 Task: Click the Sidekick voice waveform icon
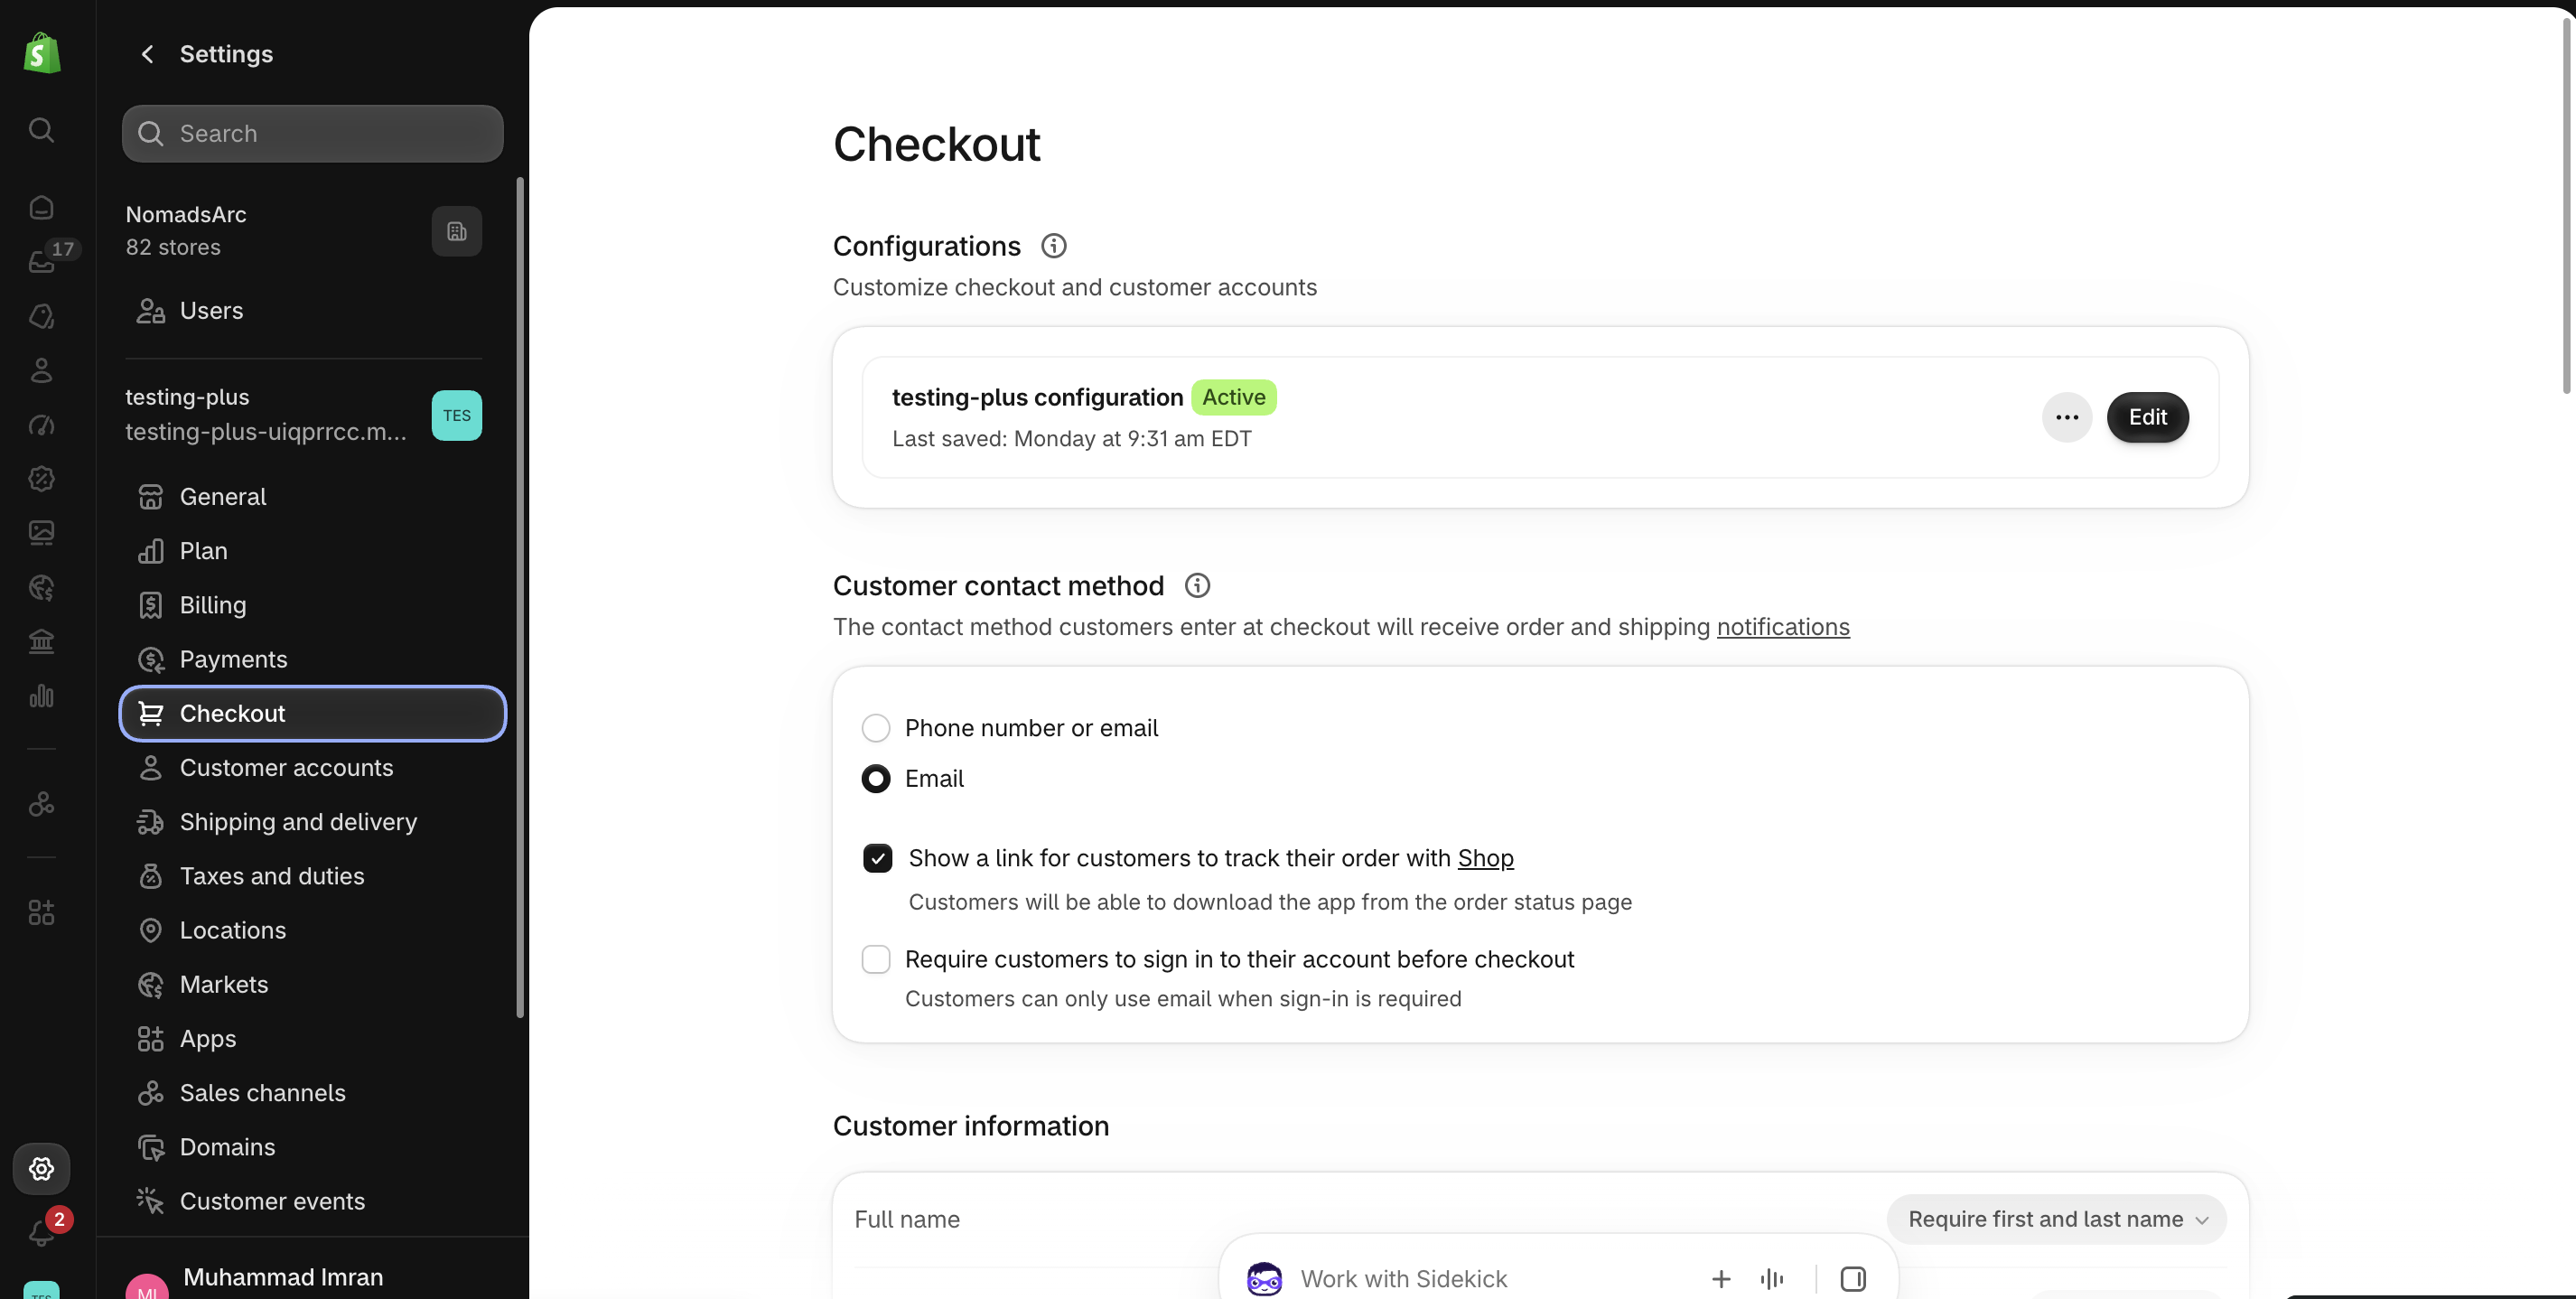pyautogui.click(x=1771, y=1278)
